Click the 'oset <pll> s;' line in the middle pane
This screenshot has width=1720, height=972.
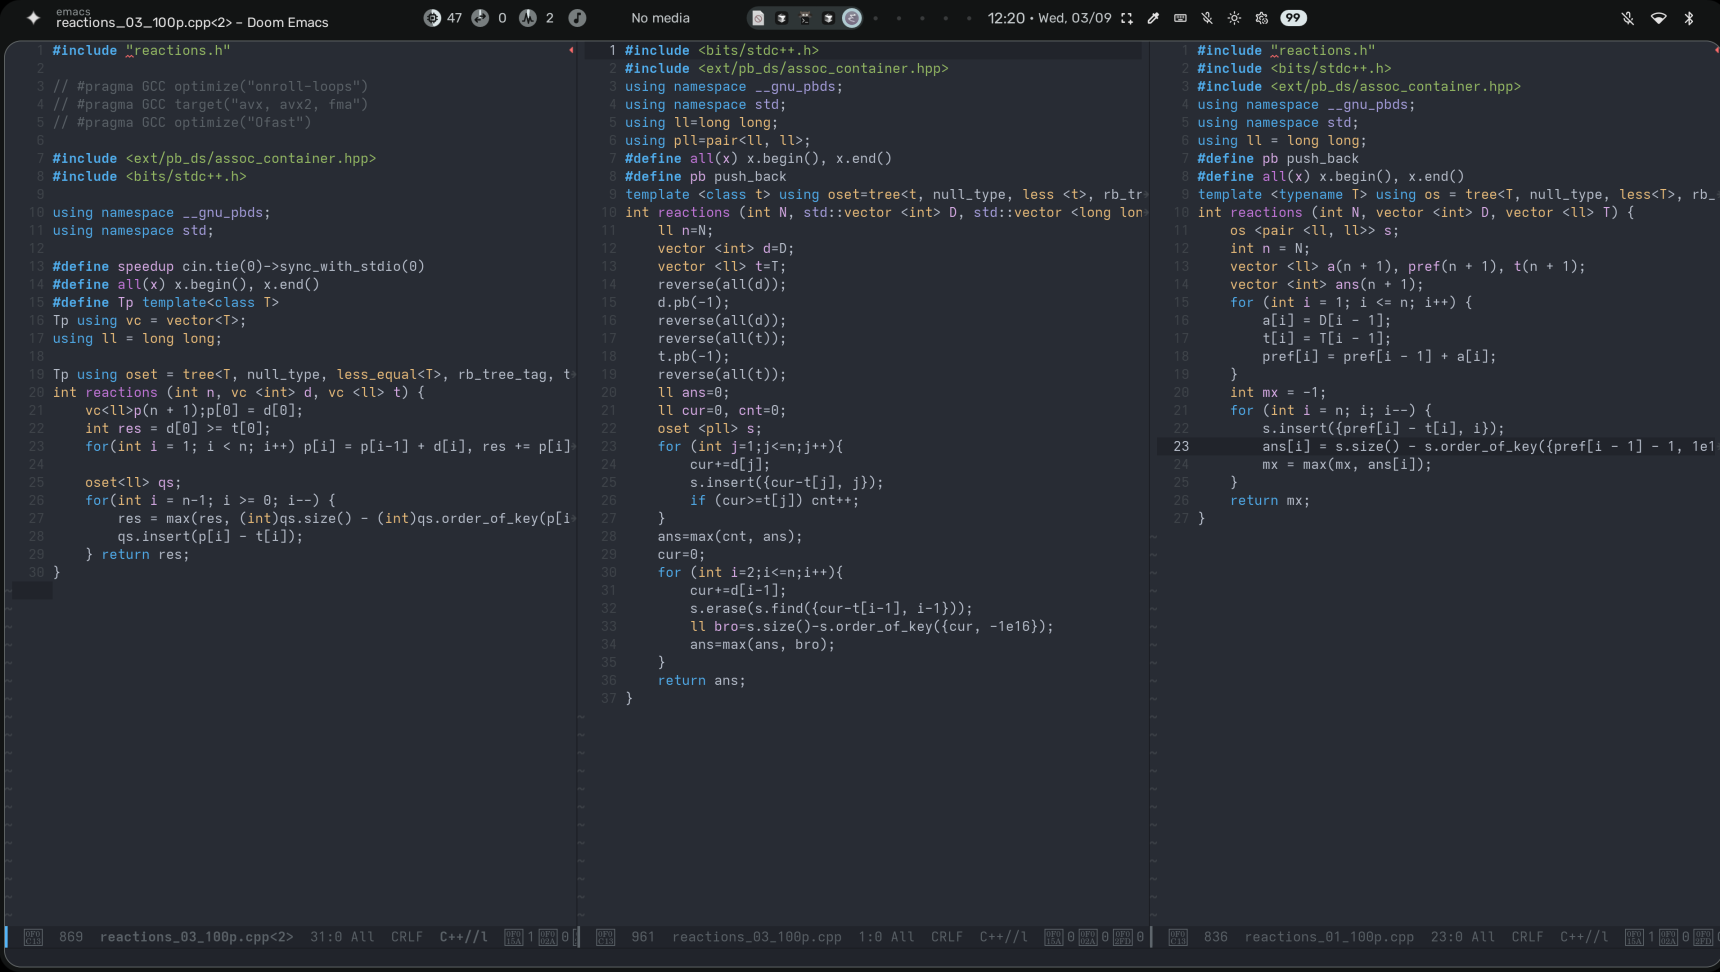(x=710, y=428)
